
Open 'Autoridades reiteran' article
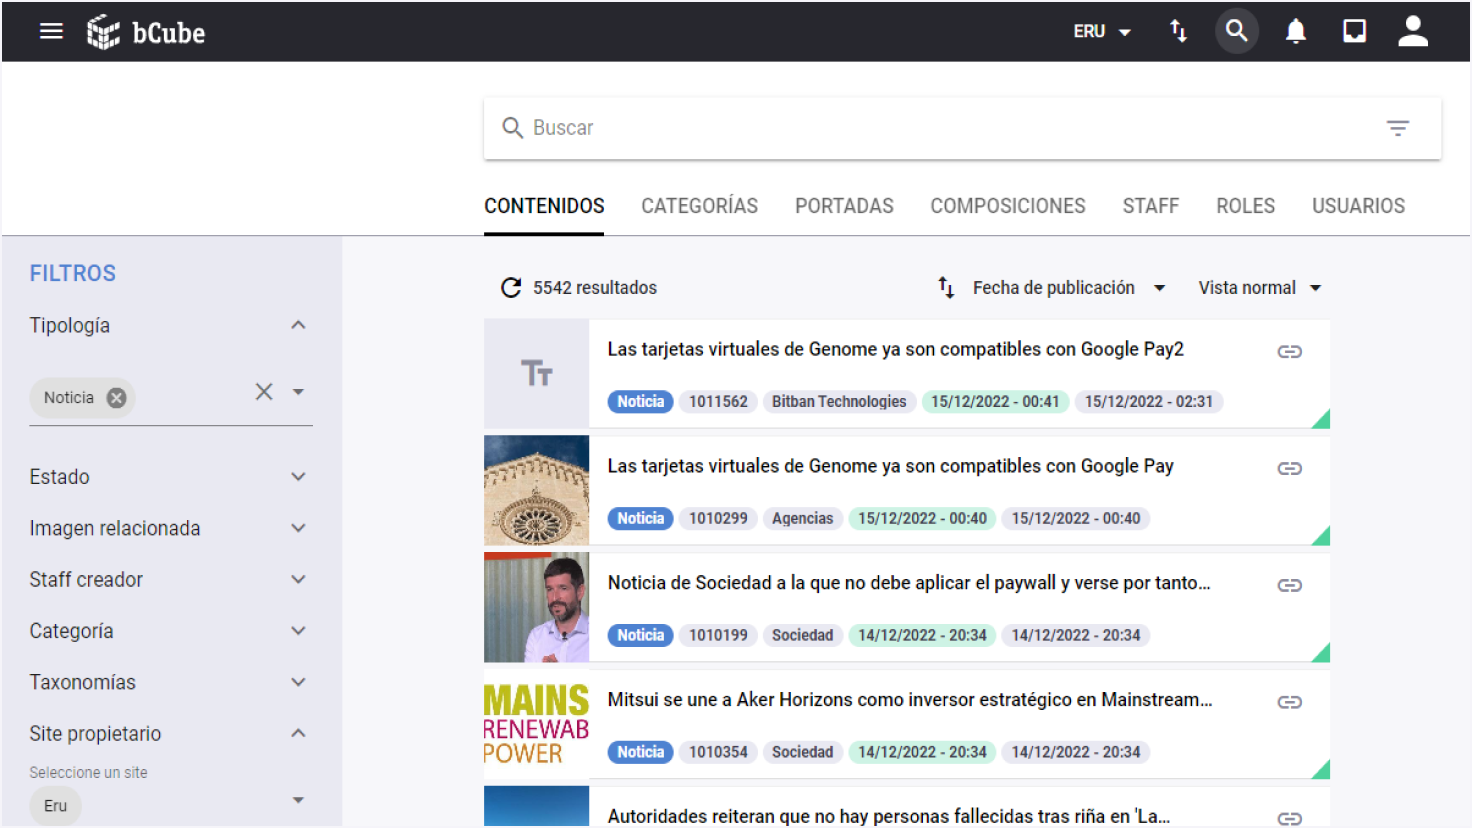click(889, 816)
